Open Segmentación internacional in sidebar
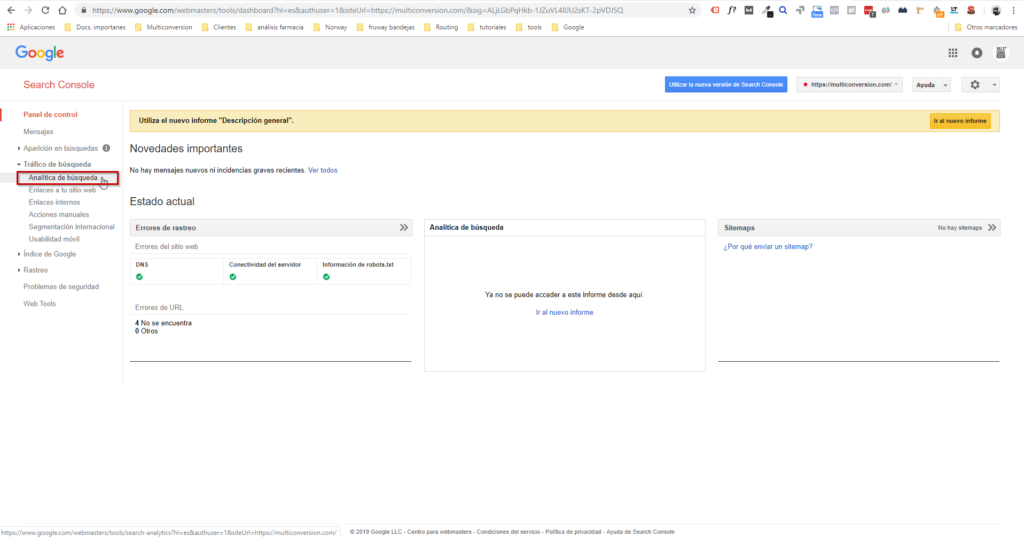Screen dimensions: 1024x537 click(x=71, y=227)
